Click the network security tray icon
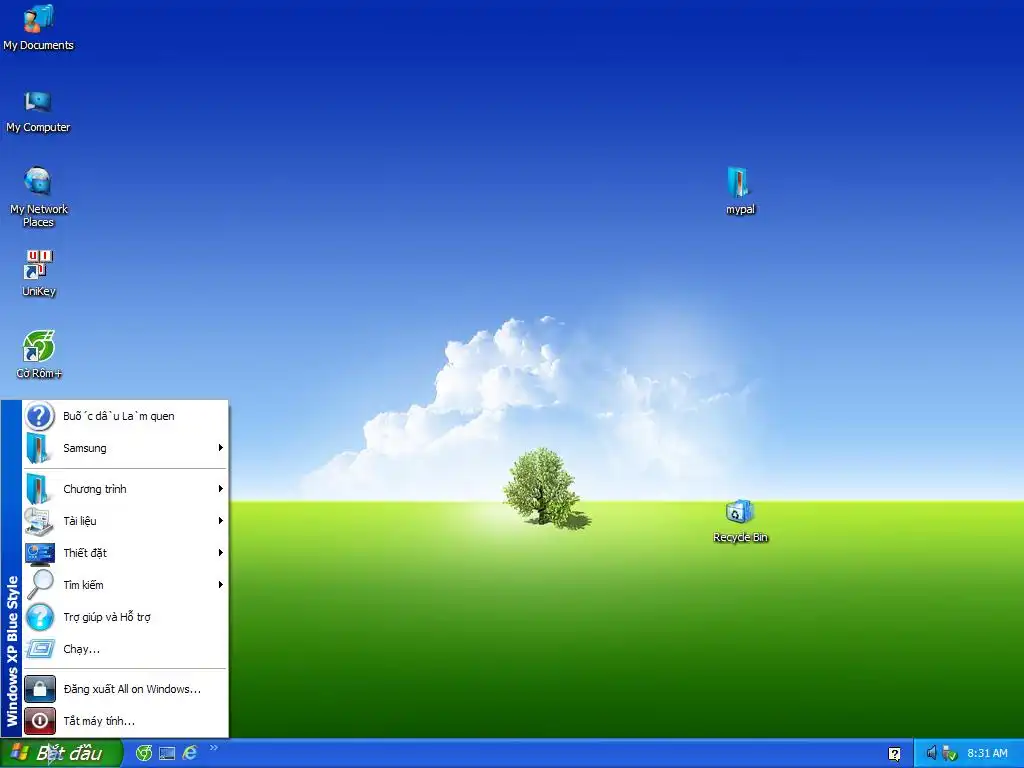This screenshot has width=1024, height=768. (x=950, y=753)
